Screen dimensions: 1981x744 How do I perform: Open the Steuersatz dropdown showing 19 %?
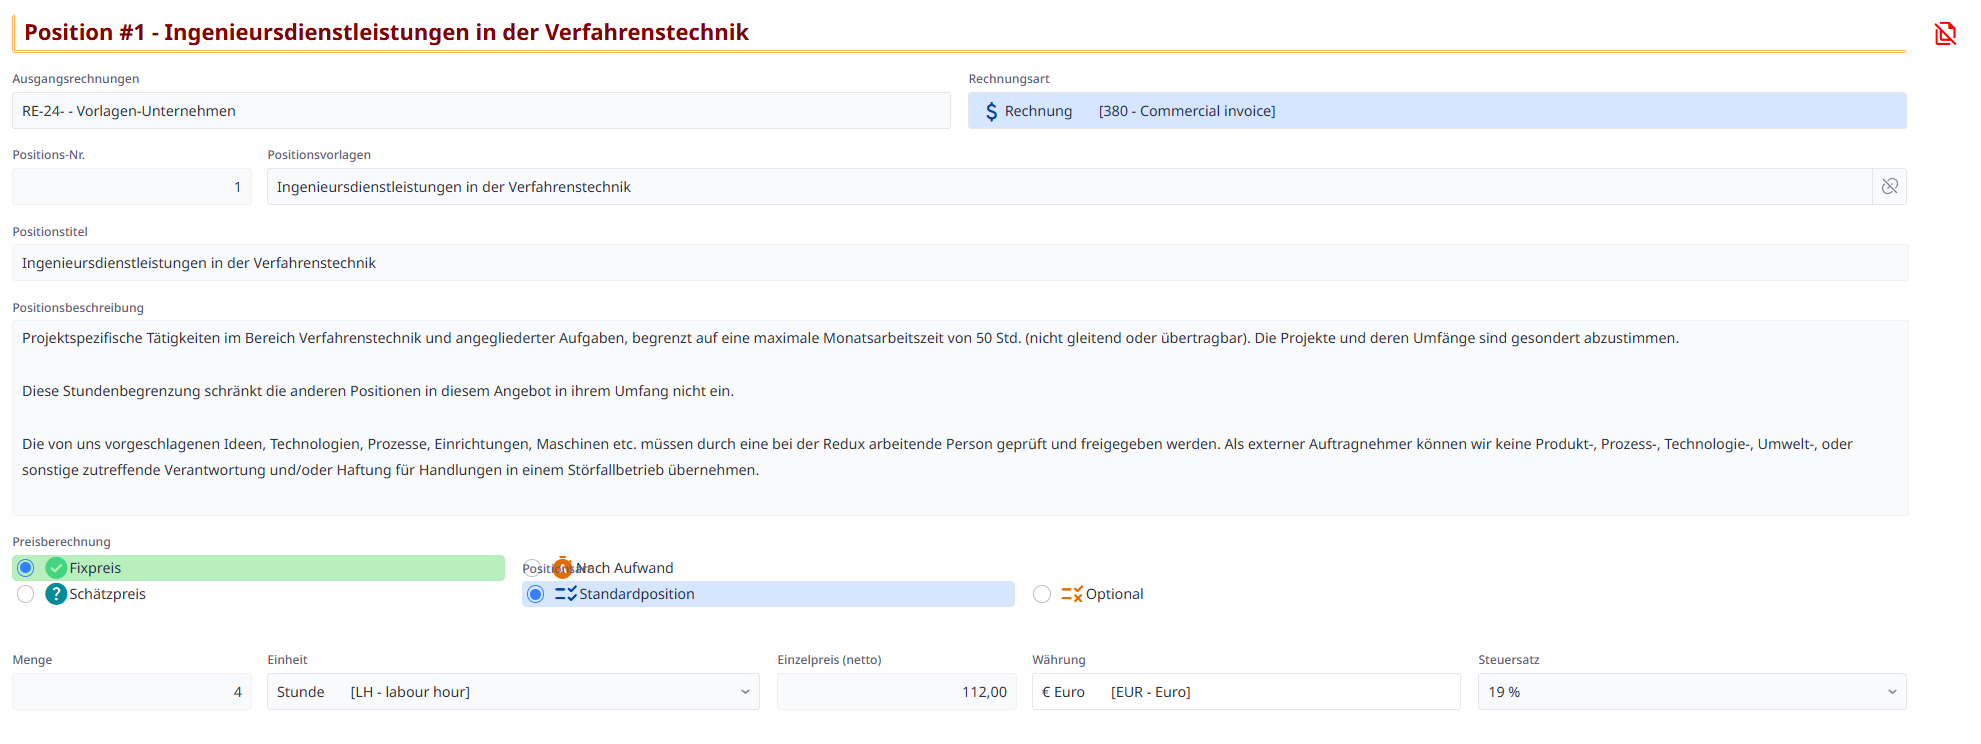(x=1692, y=692)
